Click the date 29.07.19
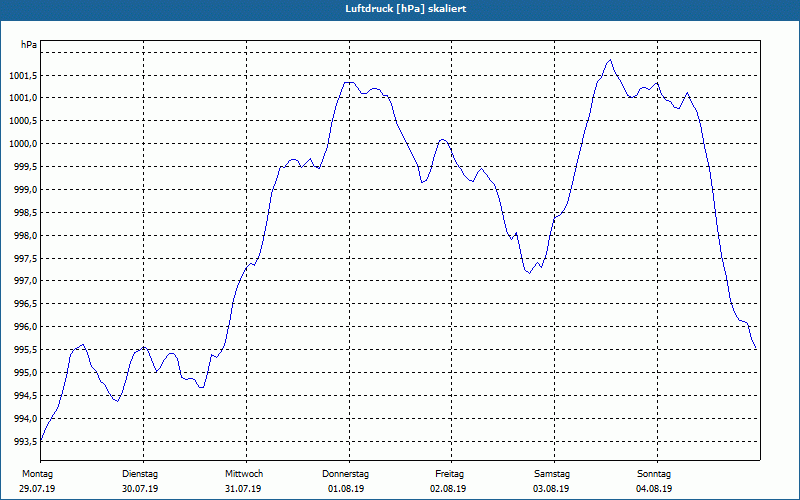Screen dimensions: 800x500 click(37, 489)
